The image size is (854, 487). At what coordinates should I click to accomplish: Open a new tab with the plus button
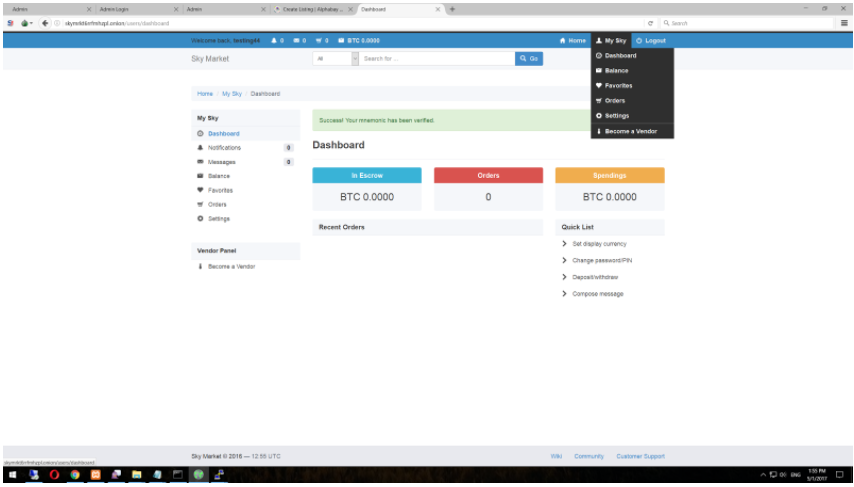452,9
